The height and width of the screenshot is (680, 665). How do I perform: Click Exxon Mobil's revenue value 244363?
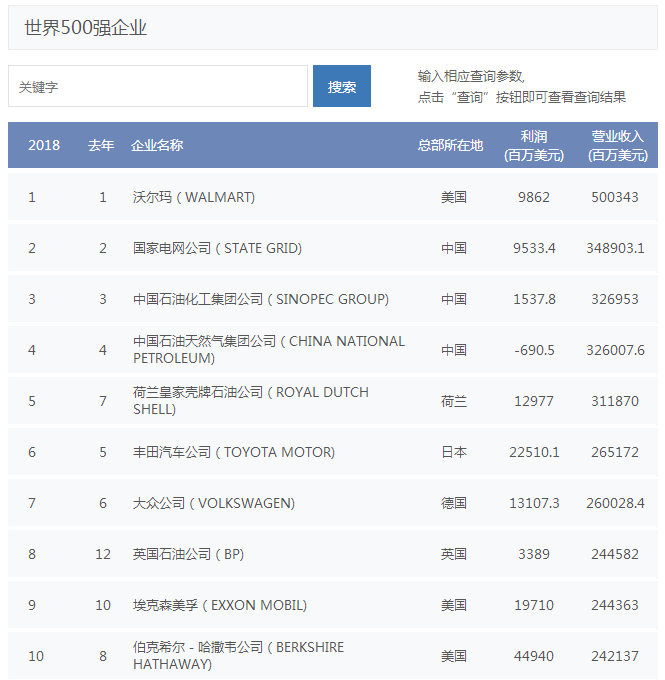pyautogui.click(x=615, y=605)
